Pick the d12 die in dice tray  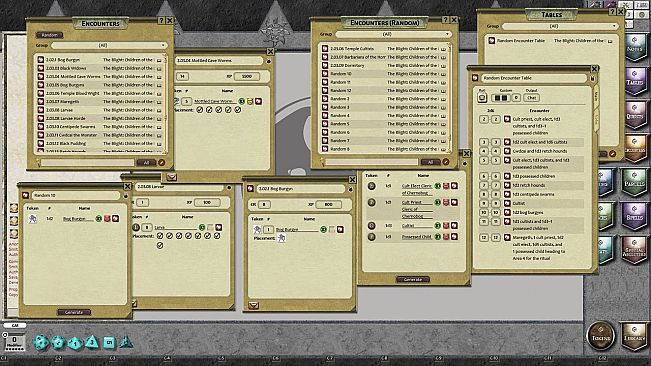(58, 342)
